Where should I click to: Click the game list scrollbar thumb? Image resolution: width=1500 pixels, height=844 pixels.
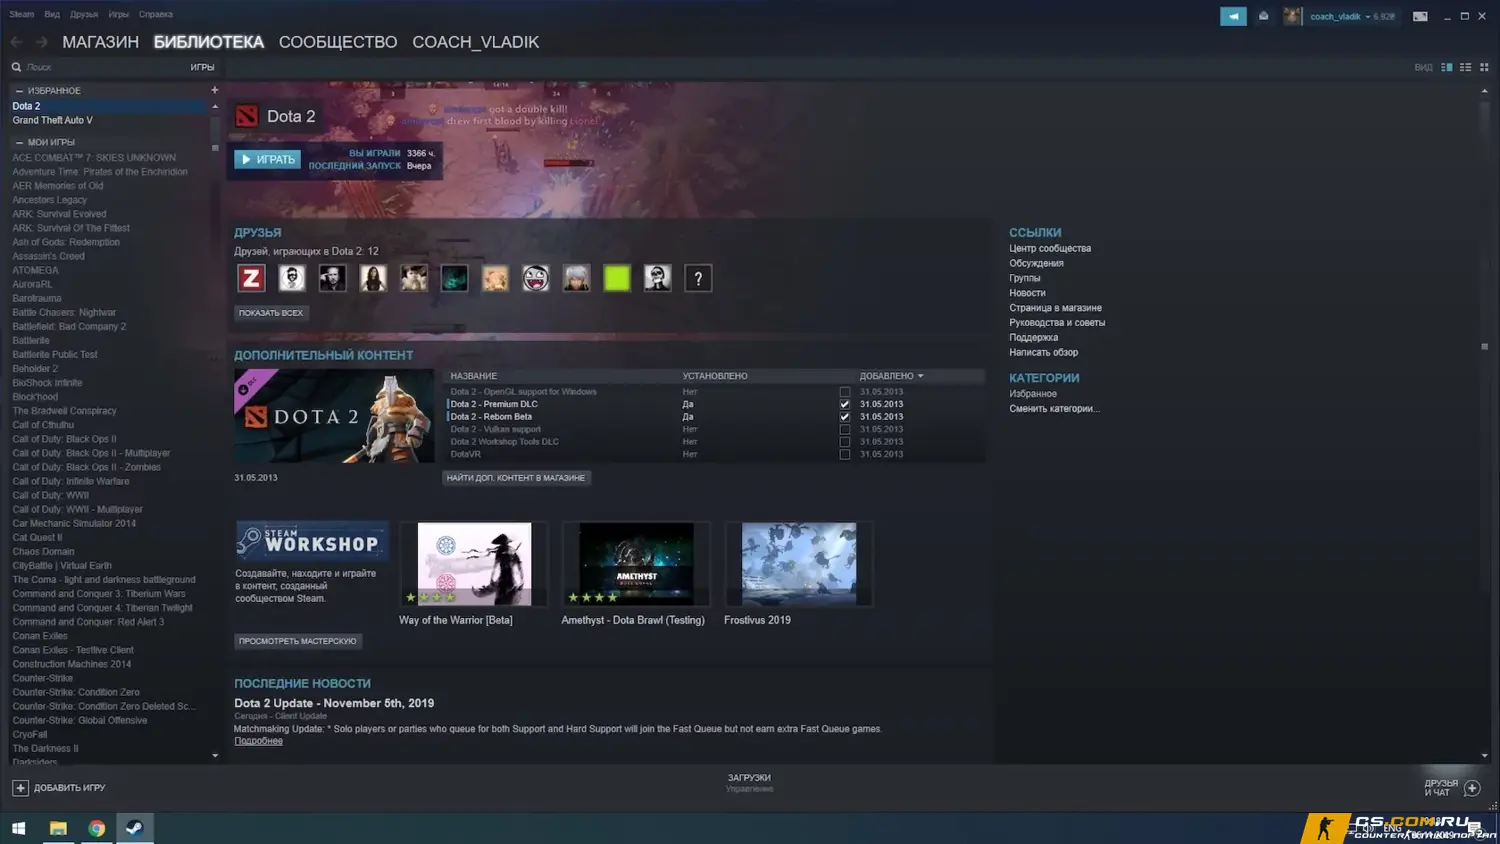[x=214, y=134]
